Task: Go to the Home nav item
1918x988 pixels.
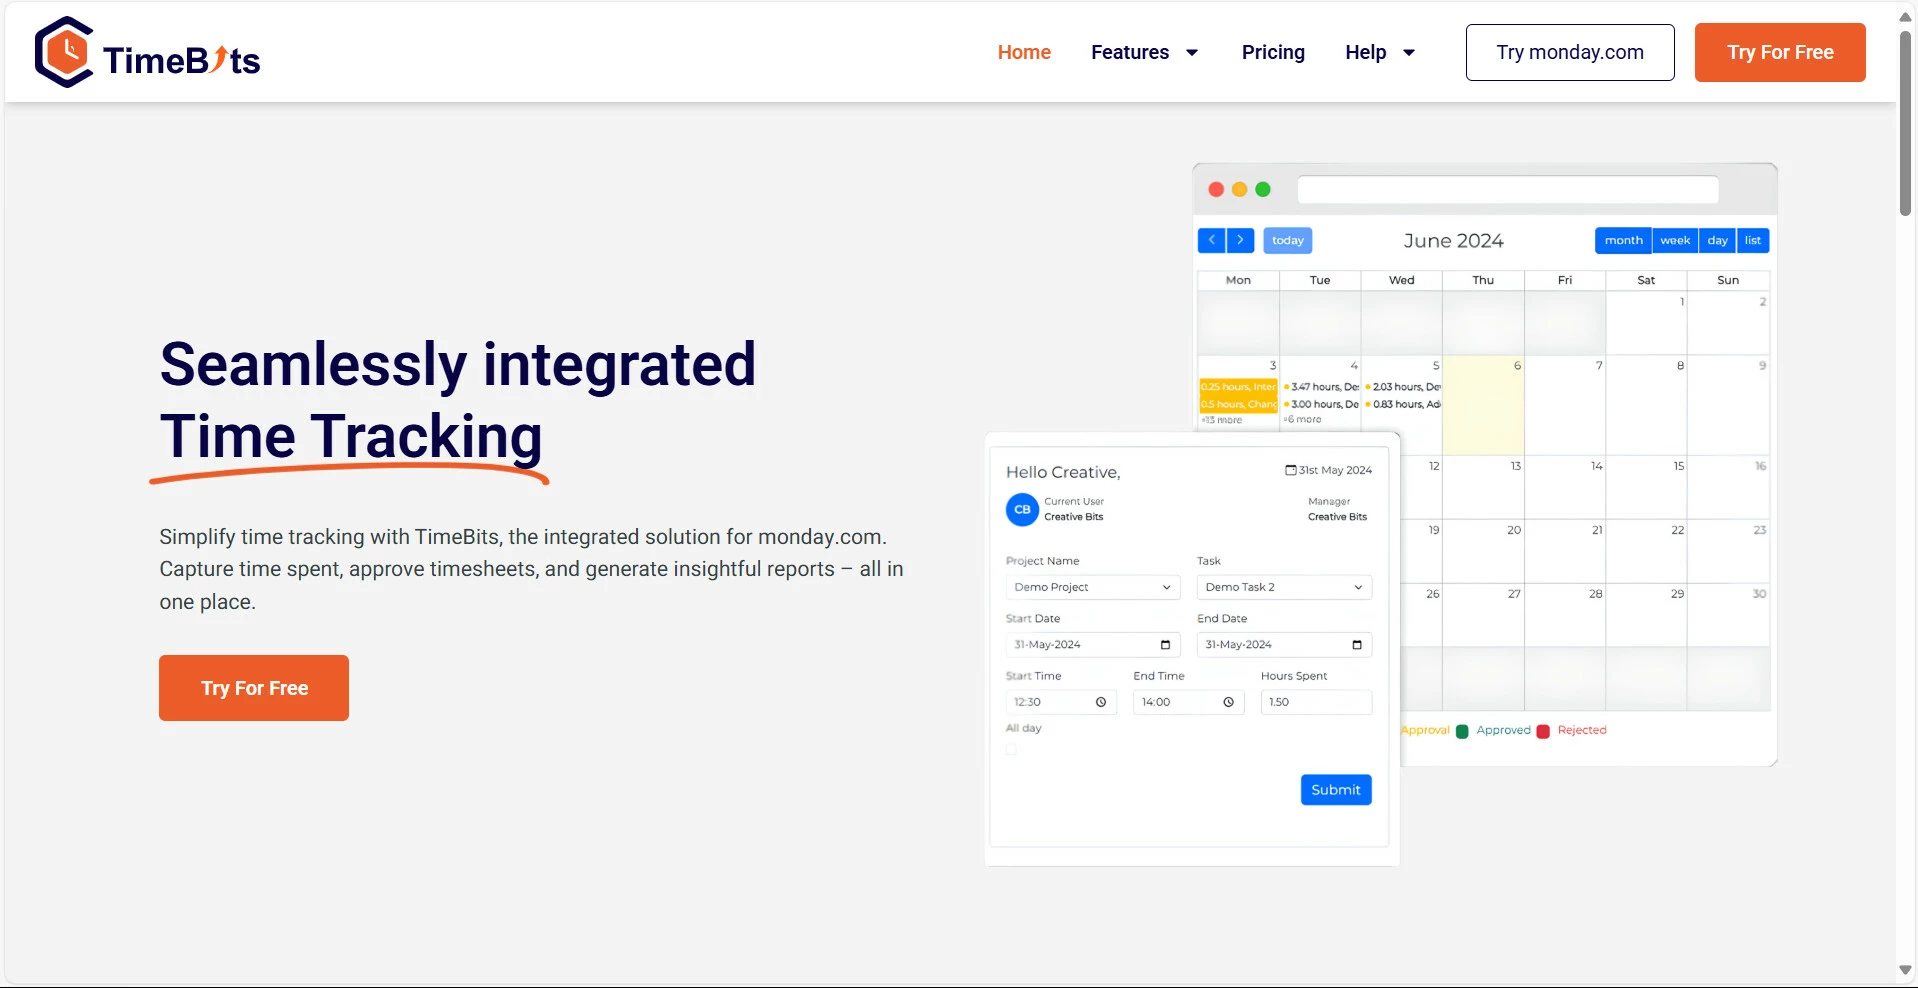Action: [x=1024, y=52]
